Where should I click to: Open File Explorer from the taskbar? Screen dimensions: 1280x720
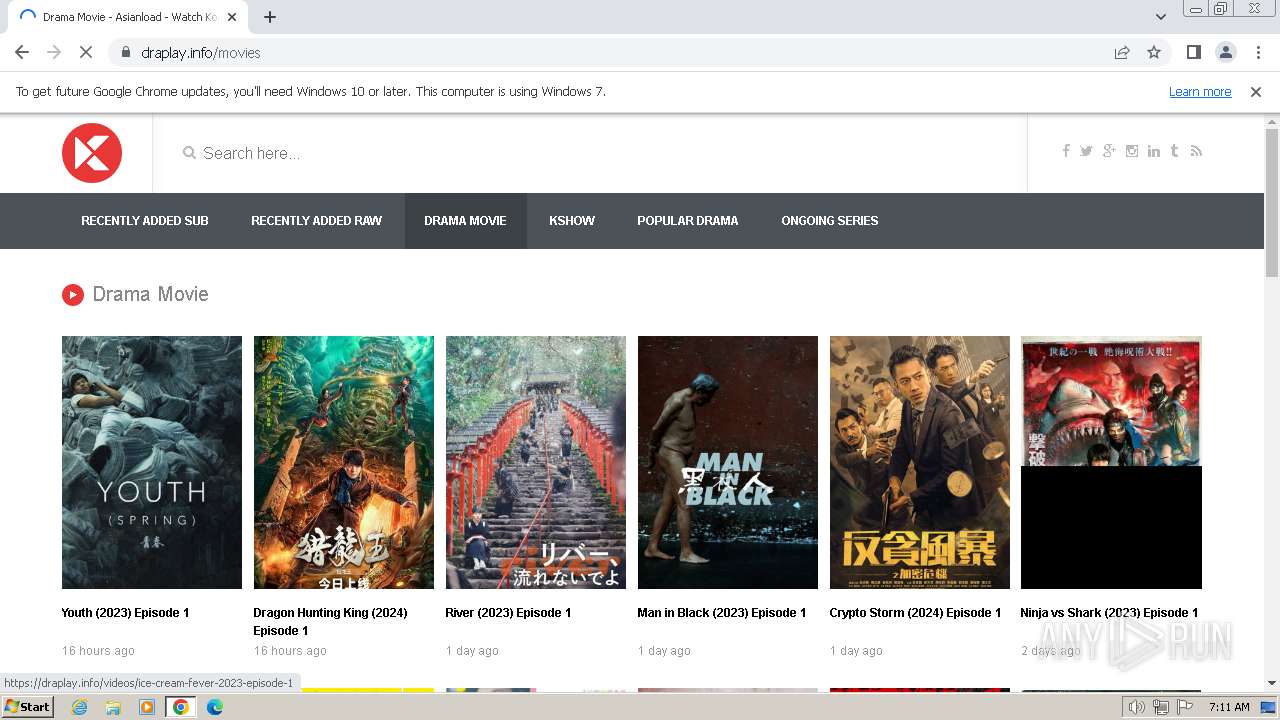[x=113, y=707]
